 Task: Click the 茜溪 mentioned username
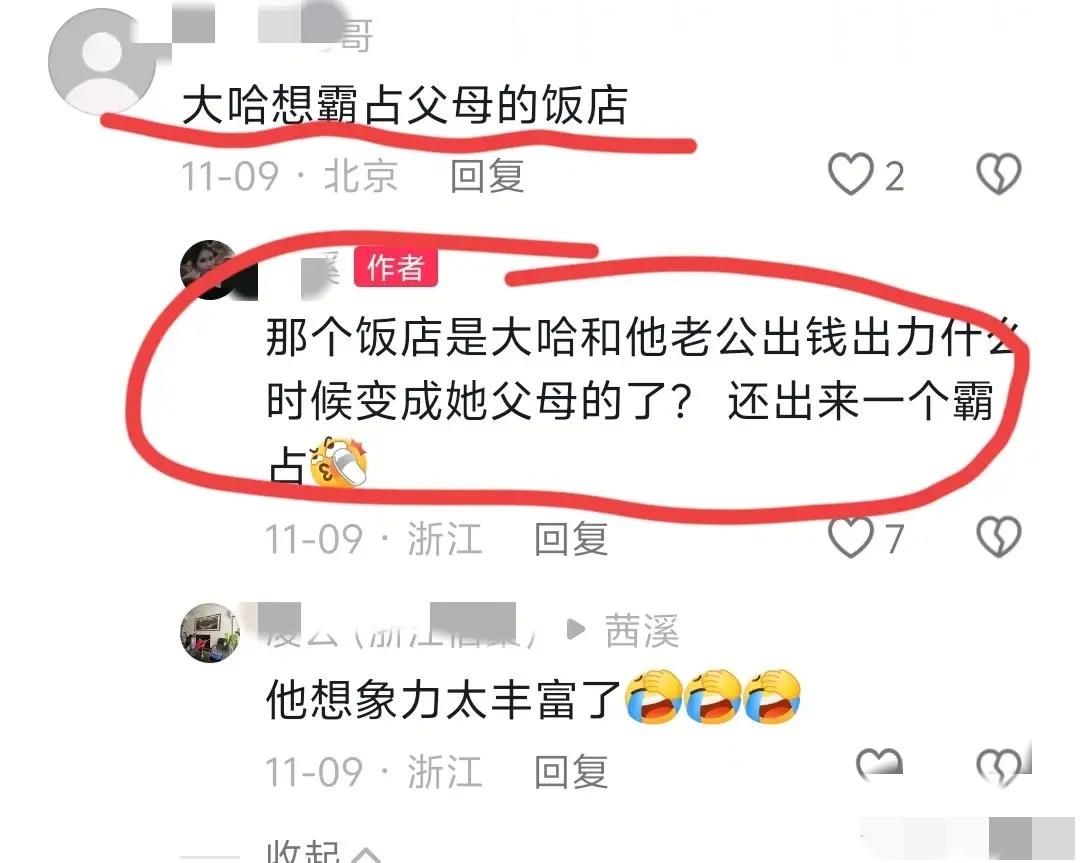(x=642, y=630)
